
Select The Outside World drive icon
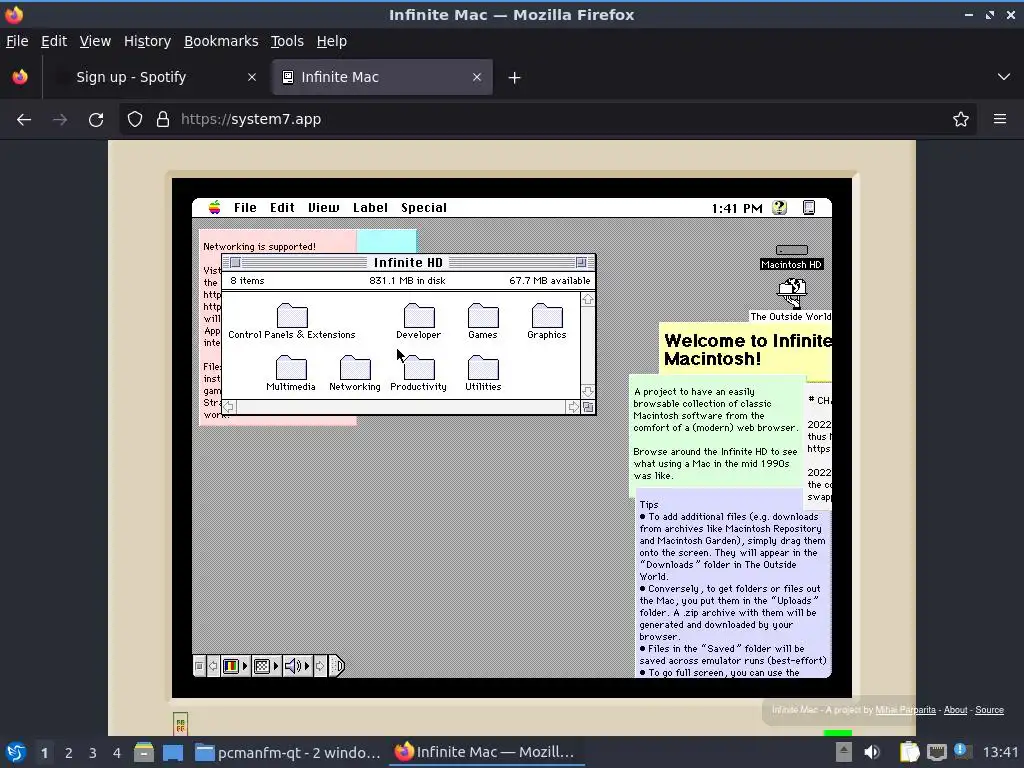(x=792, y=293)
